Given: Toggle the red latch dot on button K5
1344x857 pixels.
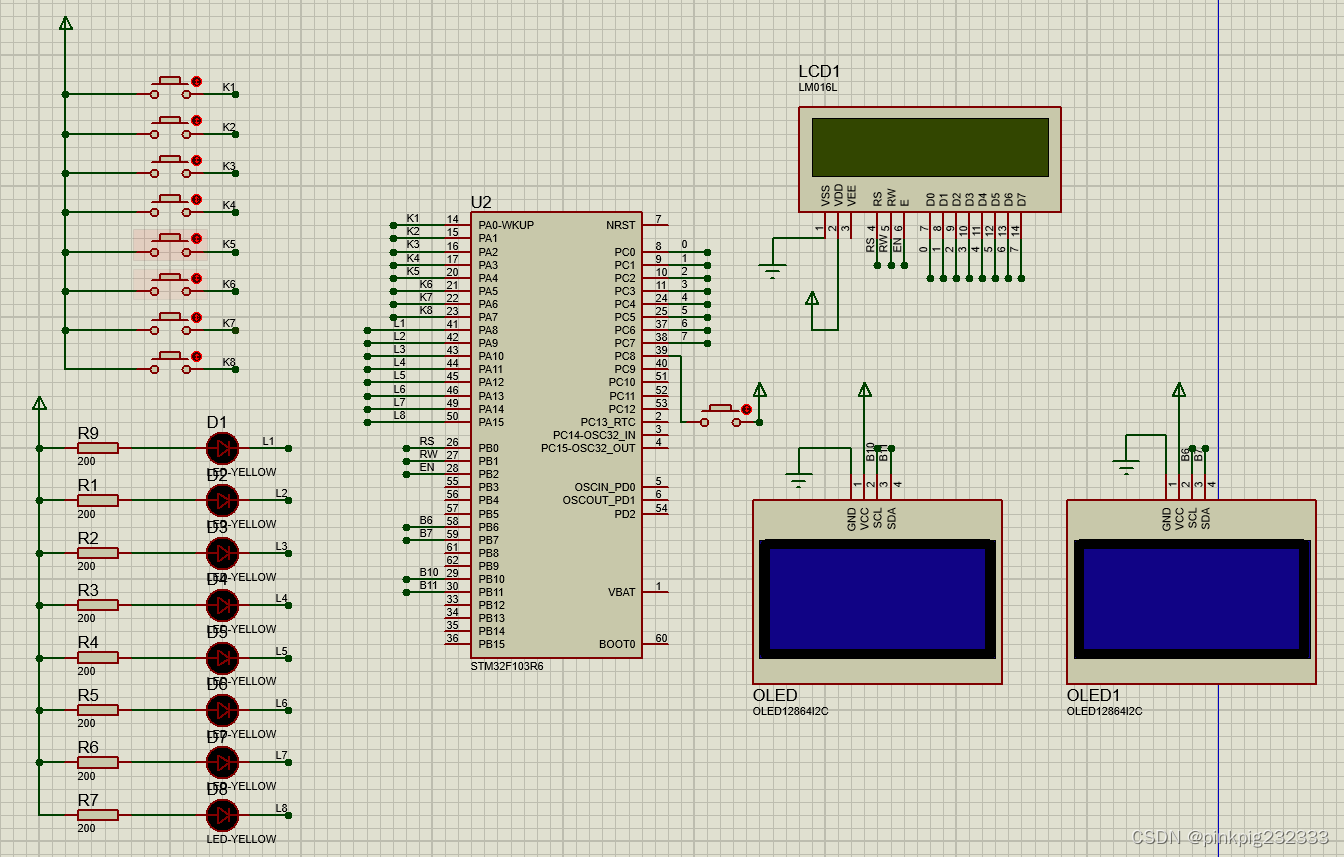Looking at the screenshot, I should [x=197, y=239].
